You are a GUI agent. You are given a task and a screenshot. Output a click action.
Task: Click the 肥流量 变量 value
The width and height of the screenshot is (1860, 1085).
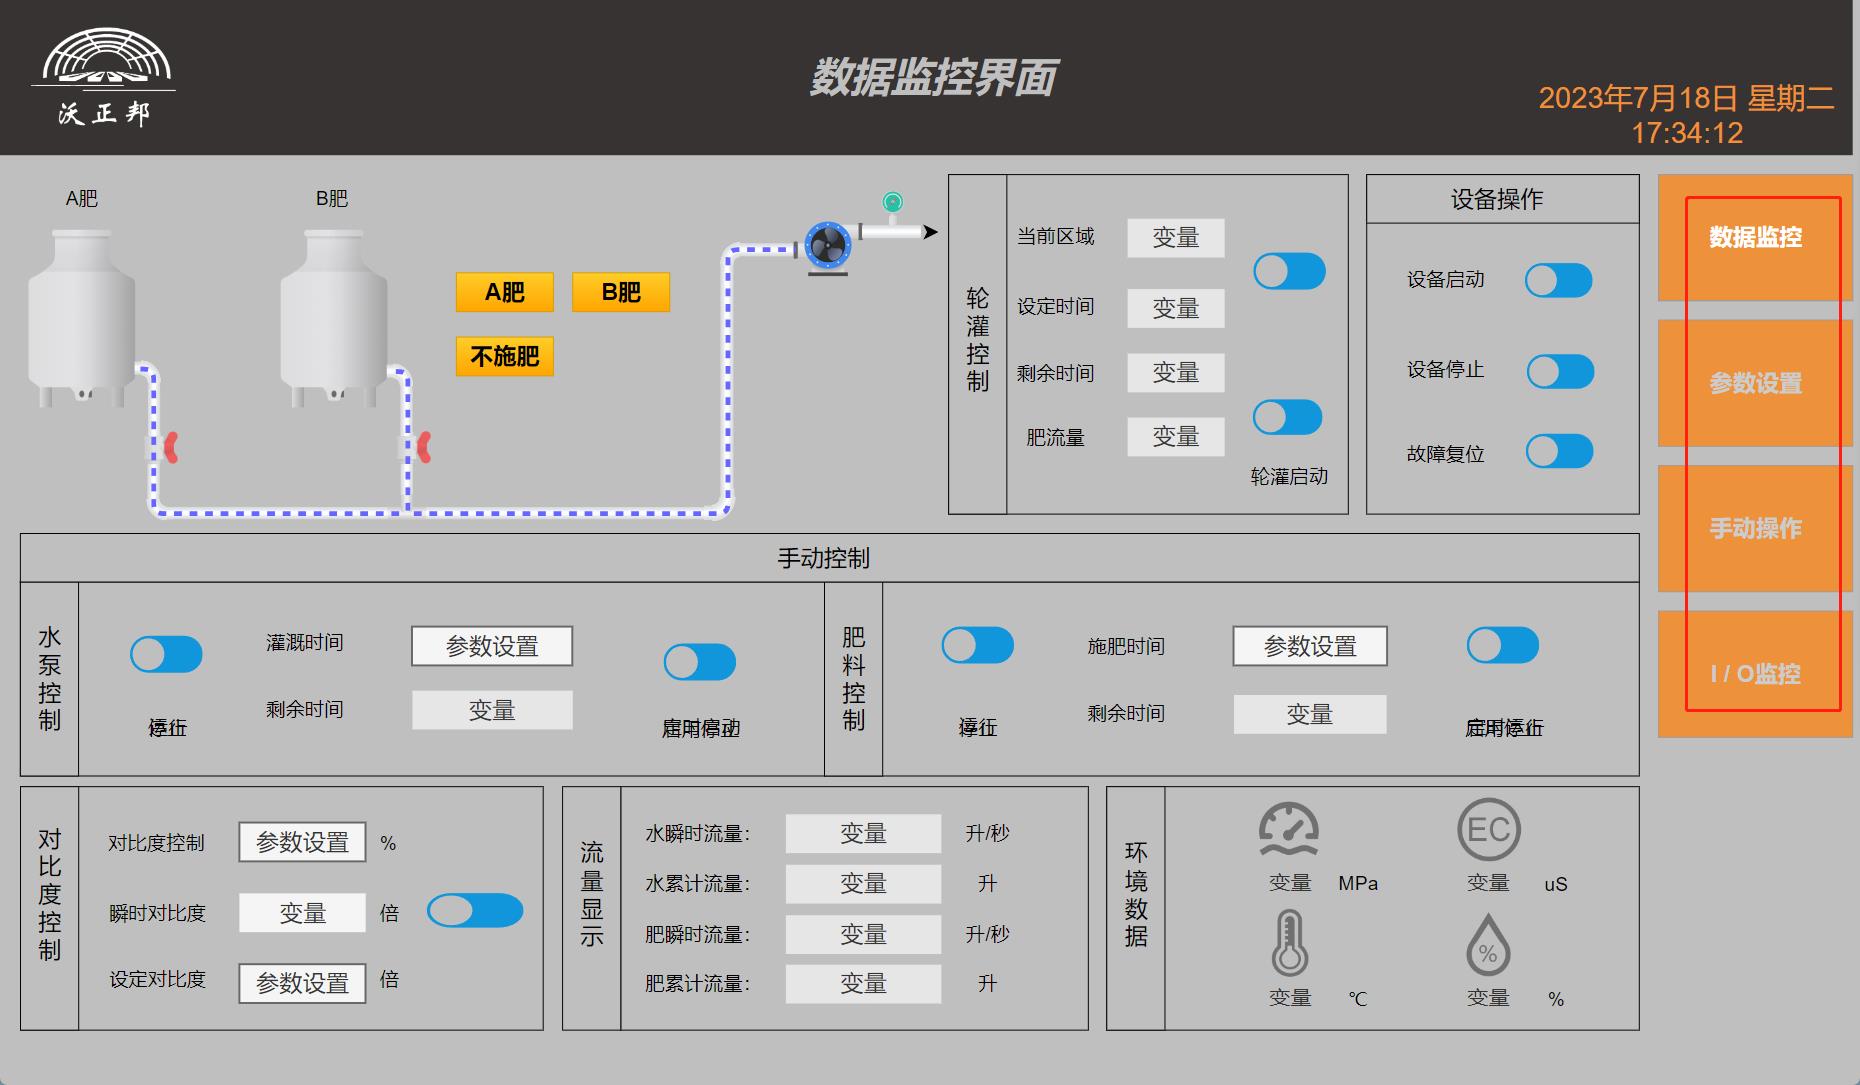[1176, 437]
